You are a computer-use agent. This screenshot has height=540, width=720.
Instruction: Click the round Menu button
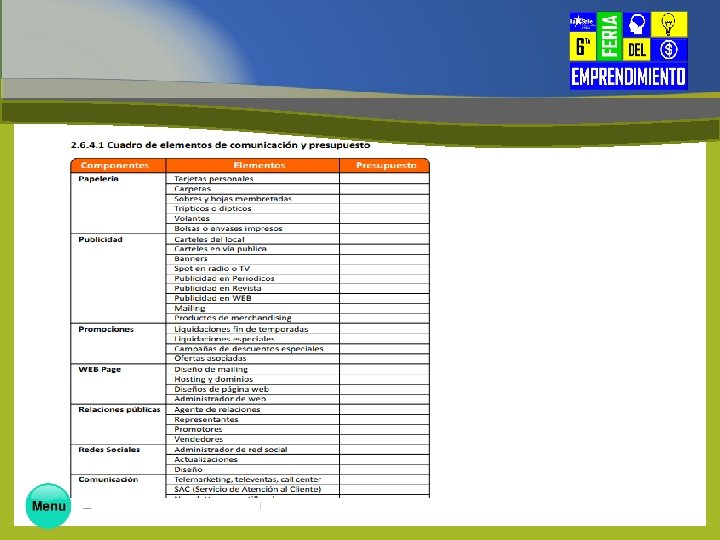tap(48, 506)
